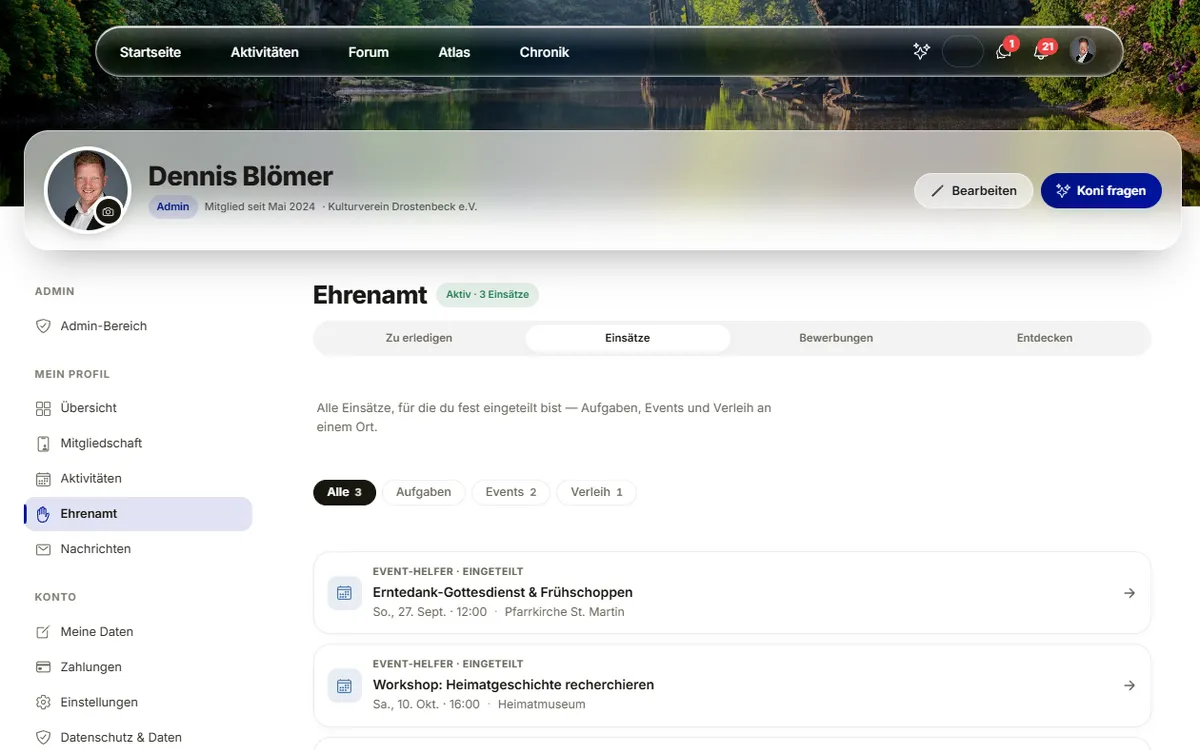The height and width of the screenshot is (750, 1200).
Task: Open Datenschutz & Daten in sidebar
Action: pyautogui.click(x=138, y=737)
